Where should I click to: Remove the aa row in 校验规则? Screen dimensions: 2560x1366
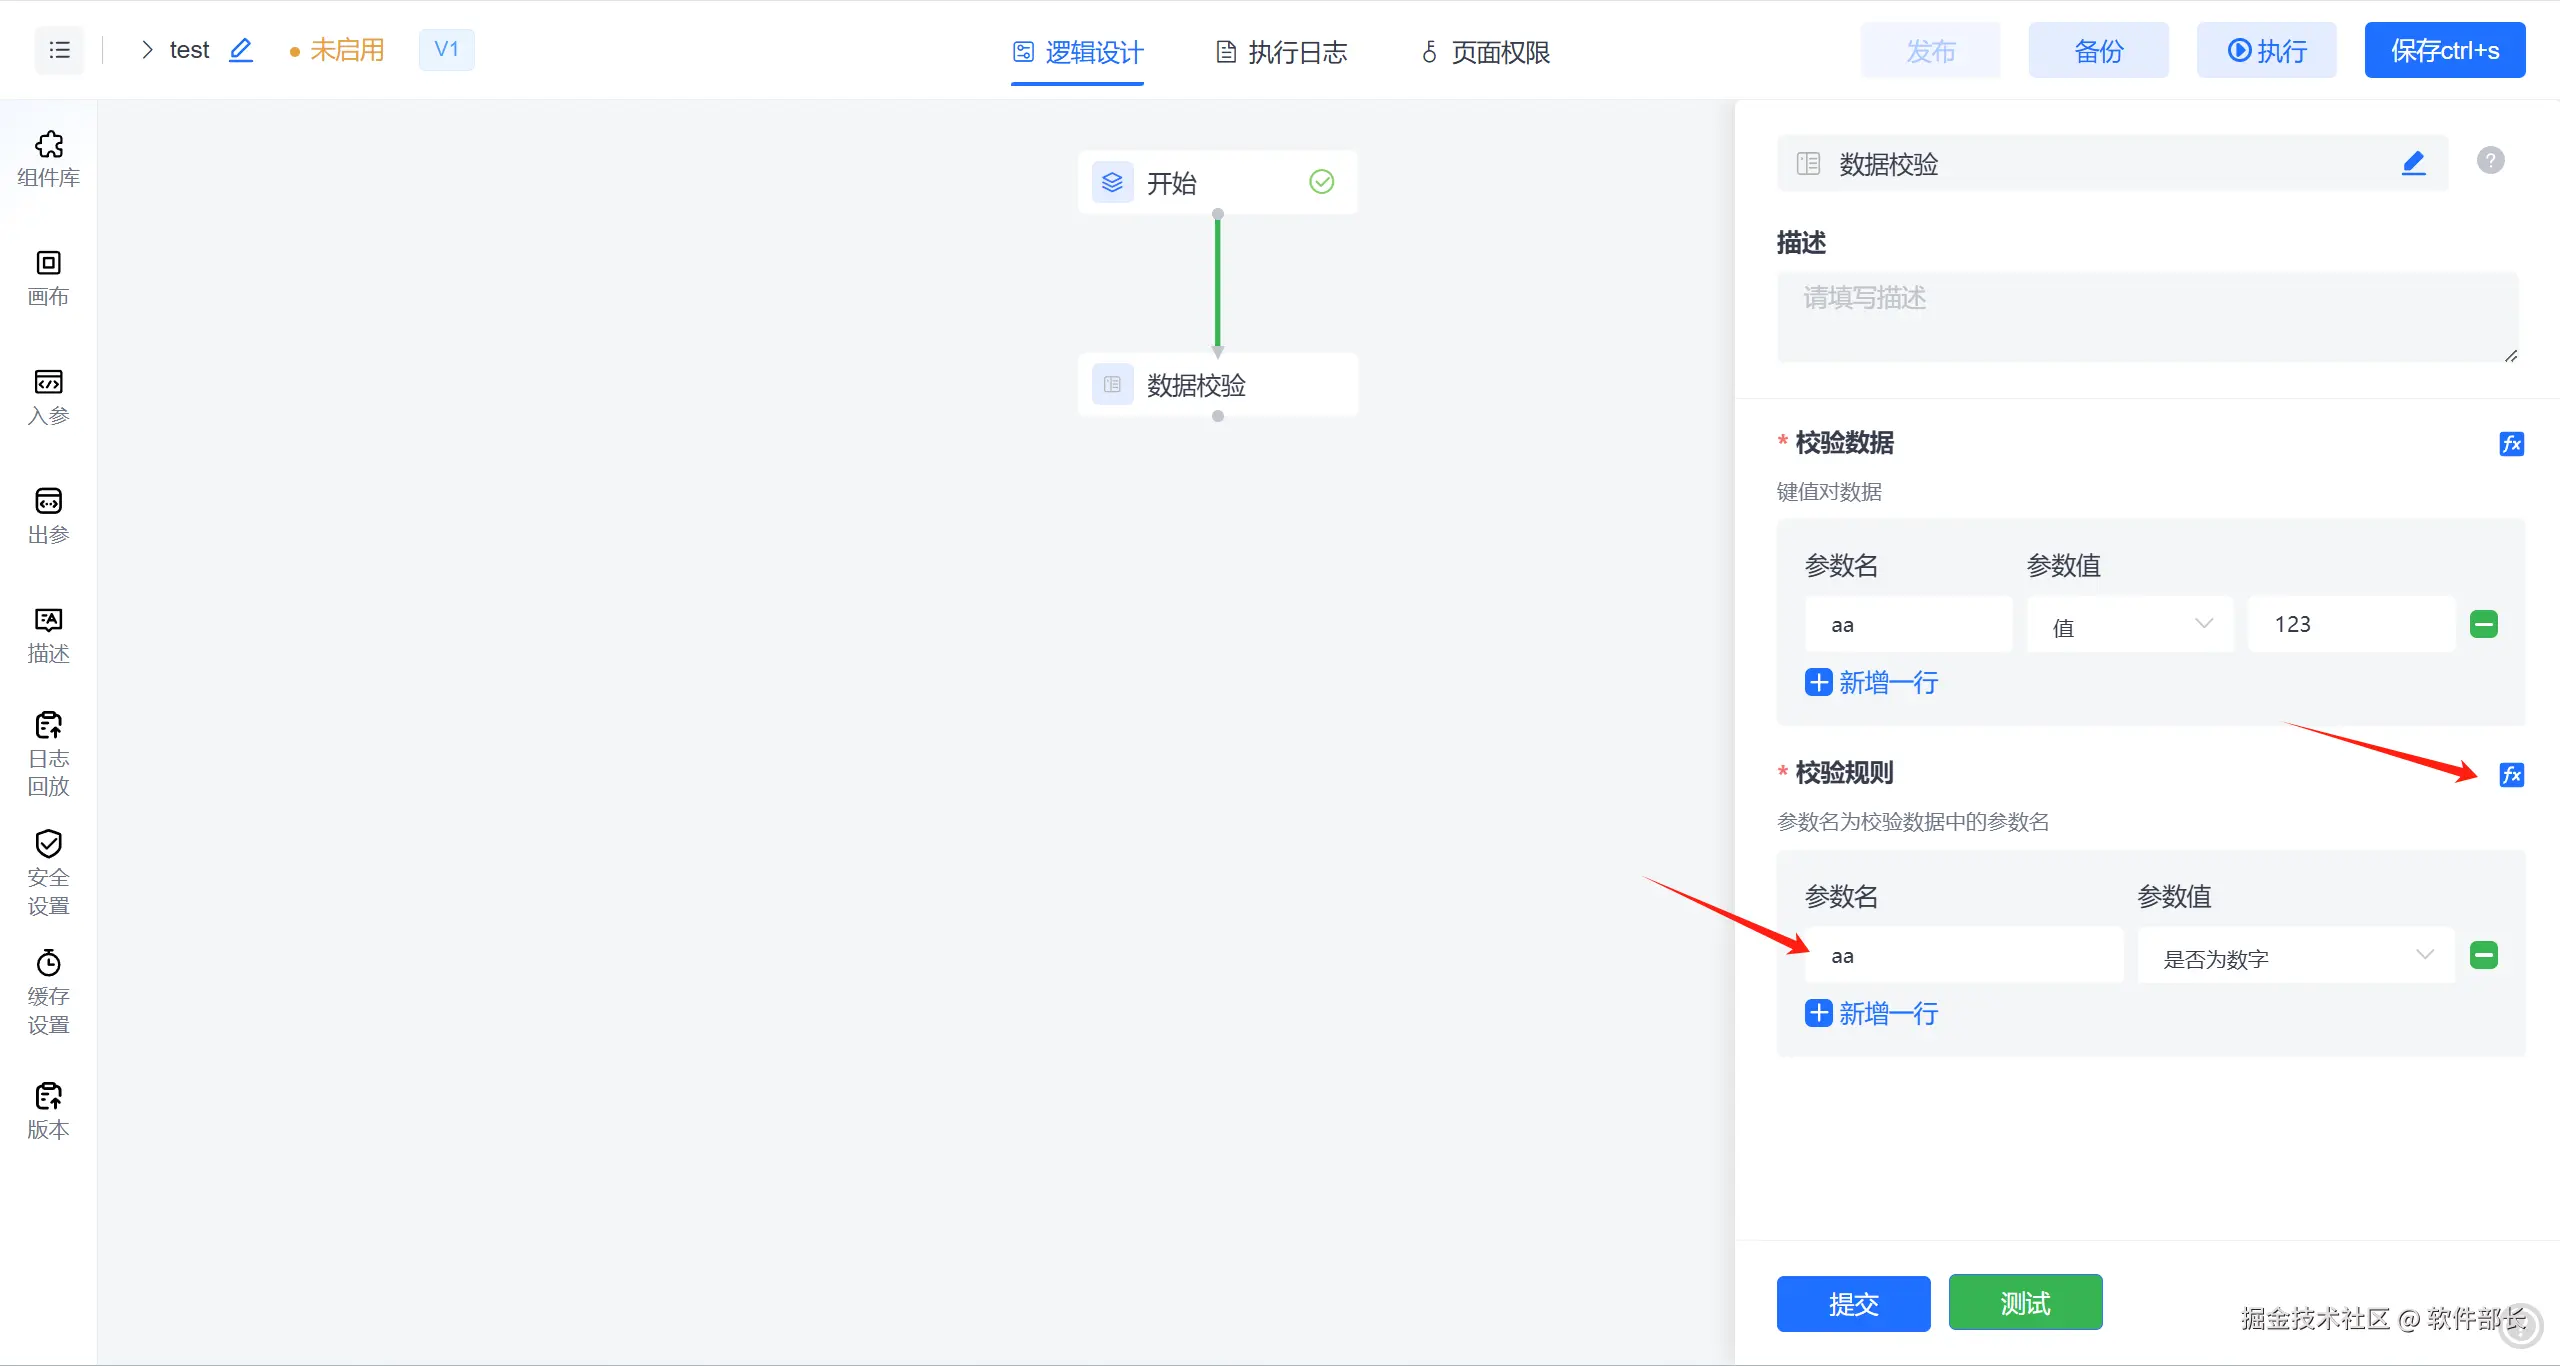pos(2484,955)
